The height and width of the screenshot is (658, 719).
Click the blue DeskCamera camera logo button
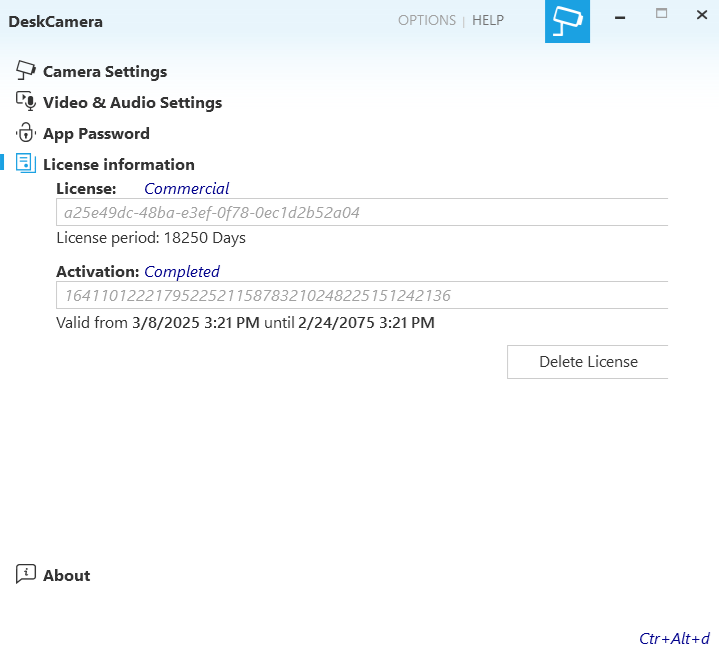[x=567, y=22]
